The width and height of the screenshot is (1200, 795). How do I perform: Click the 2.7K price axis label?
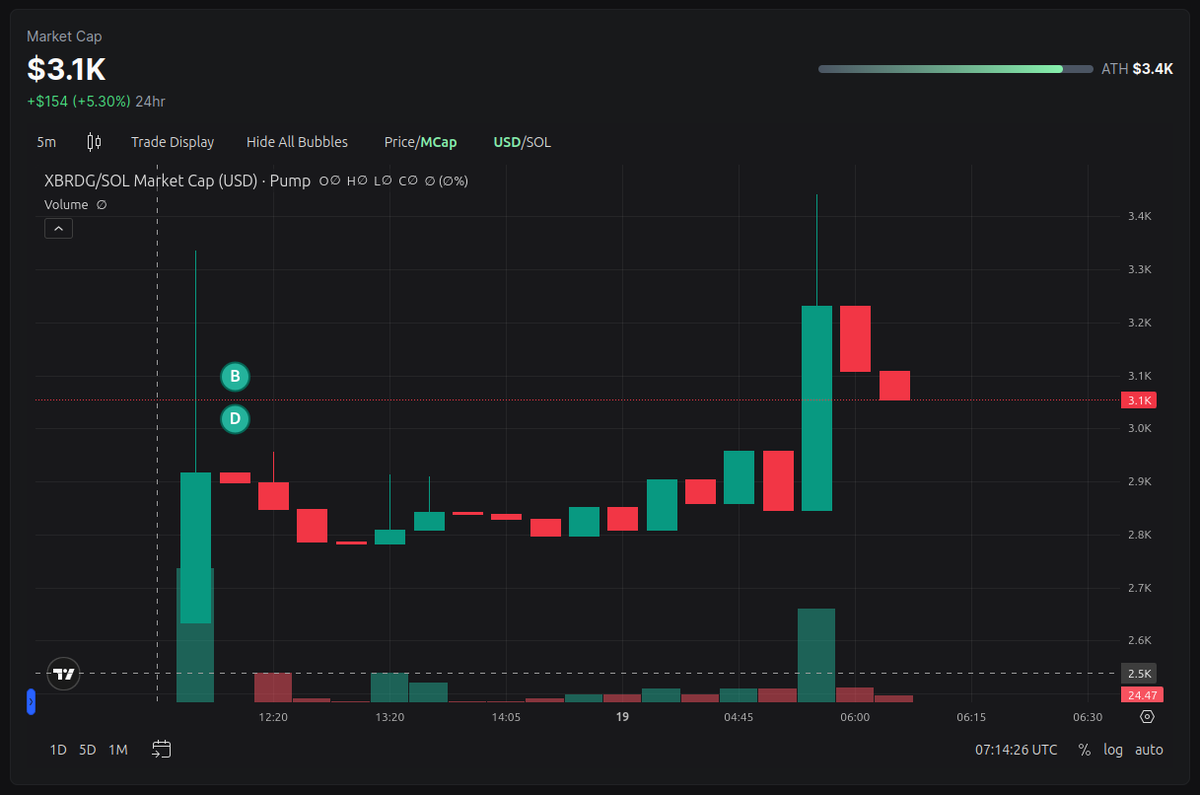[1140, 588]
